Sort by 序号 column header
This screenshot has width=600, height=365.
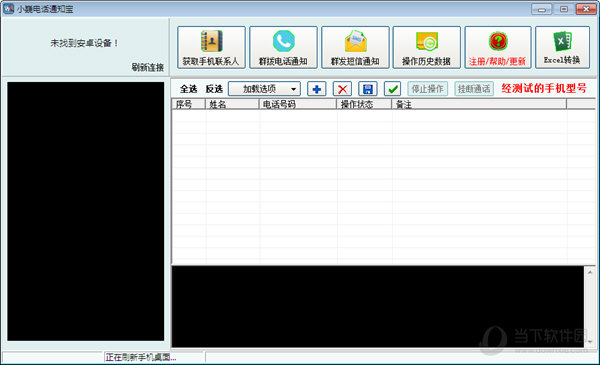click(x=189, y=104)
